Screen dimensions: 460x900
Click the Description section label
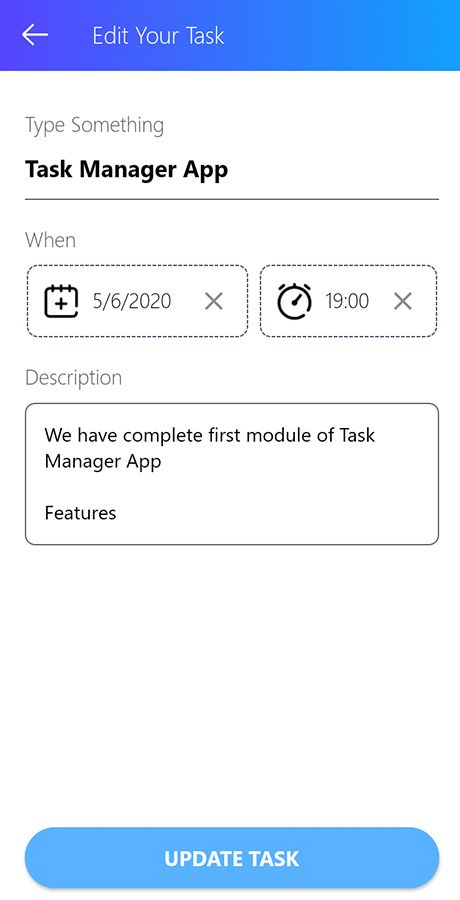point(74,378)
